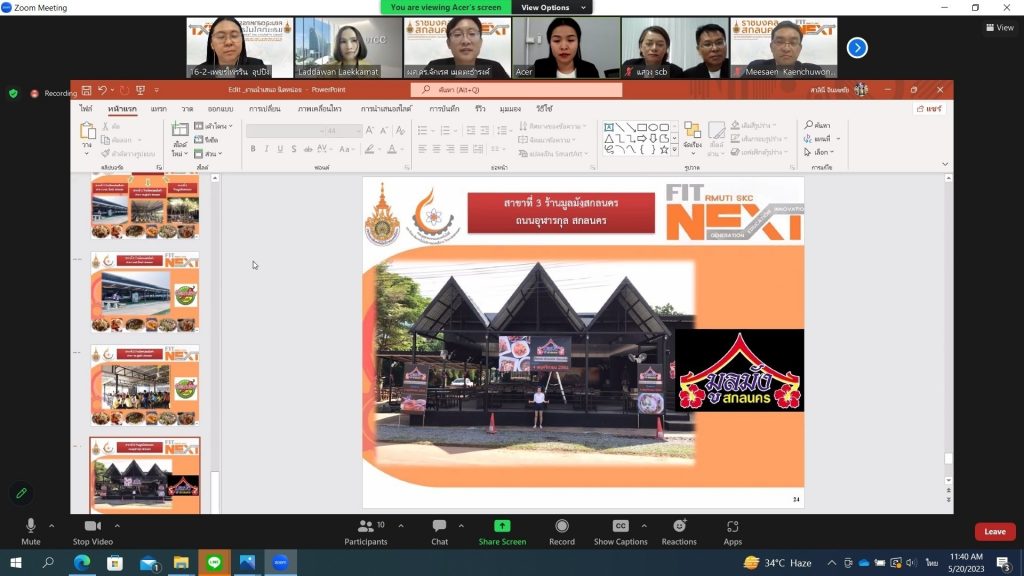Show next participants with the blue arrow
Screen dimensions: 1024x576
tap(857, 47)
